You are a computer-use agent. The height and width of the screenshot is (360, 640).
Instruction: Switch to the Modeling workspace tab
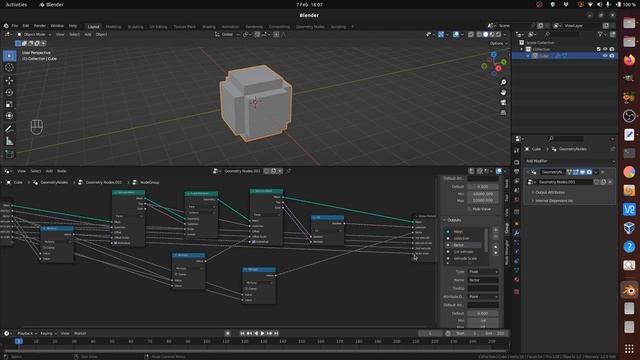click(113, 27)
